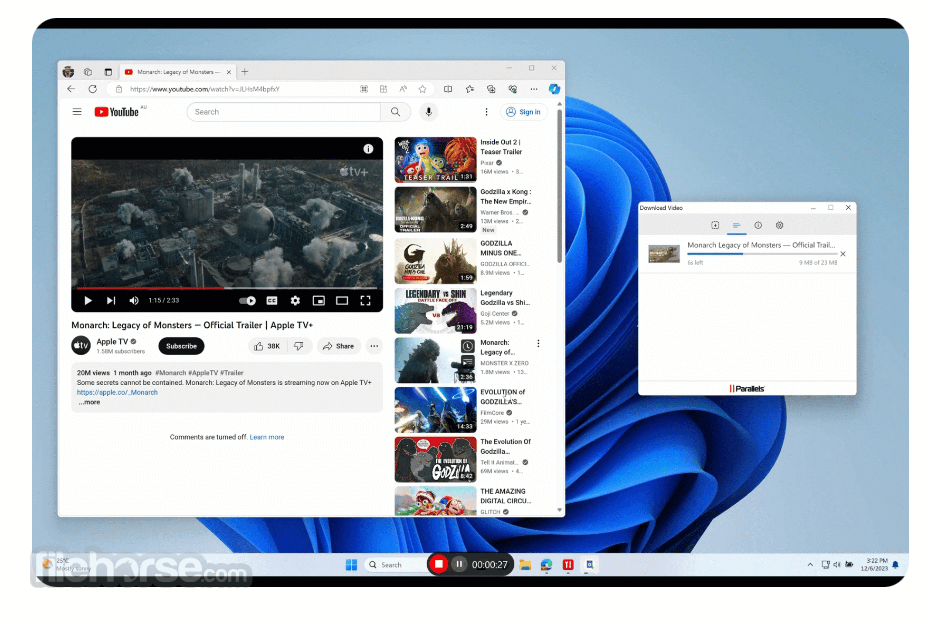The image size is (932, 618).
Task: Open THE AMAZING DIGITAL CIRCUS video
Action: (436, 501)
